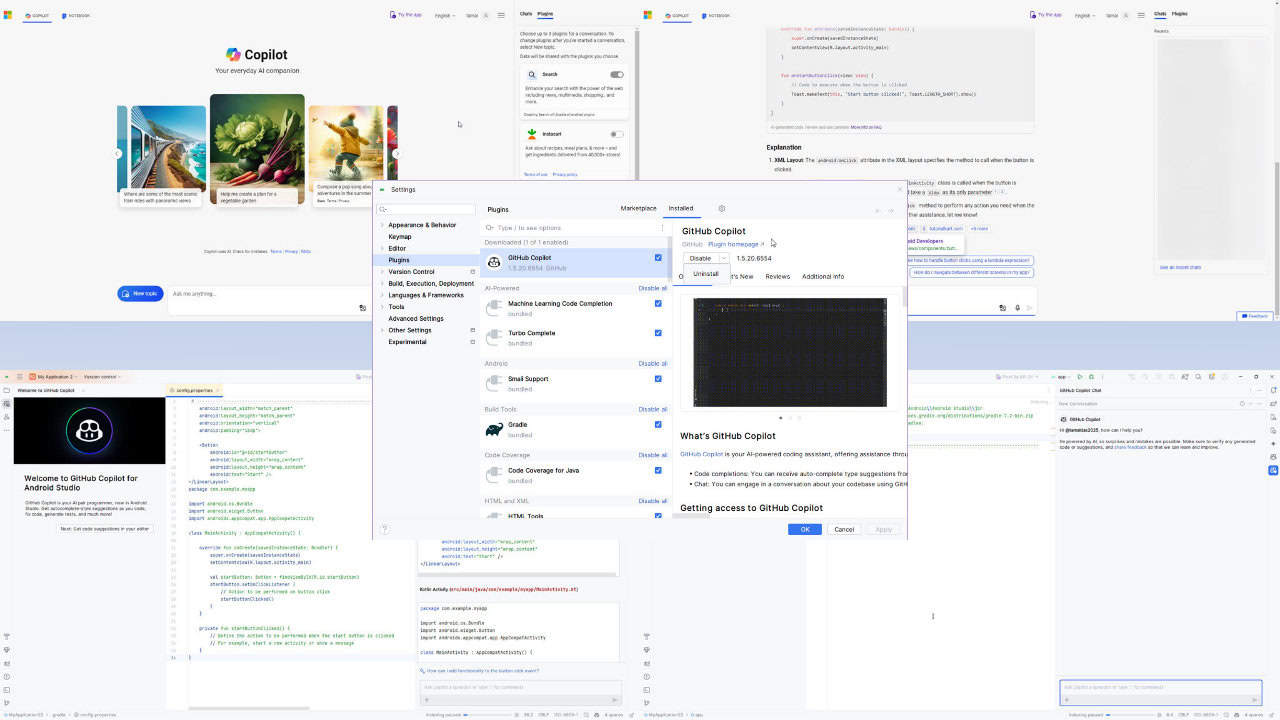
Task: Uncheck Machine Learning Code Completion checkbox
Action: (x=658, y=303)
